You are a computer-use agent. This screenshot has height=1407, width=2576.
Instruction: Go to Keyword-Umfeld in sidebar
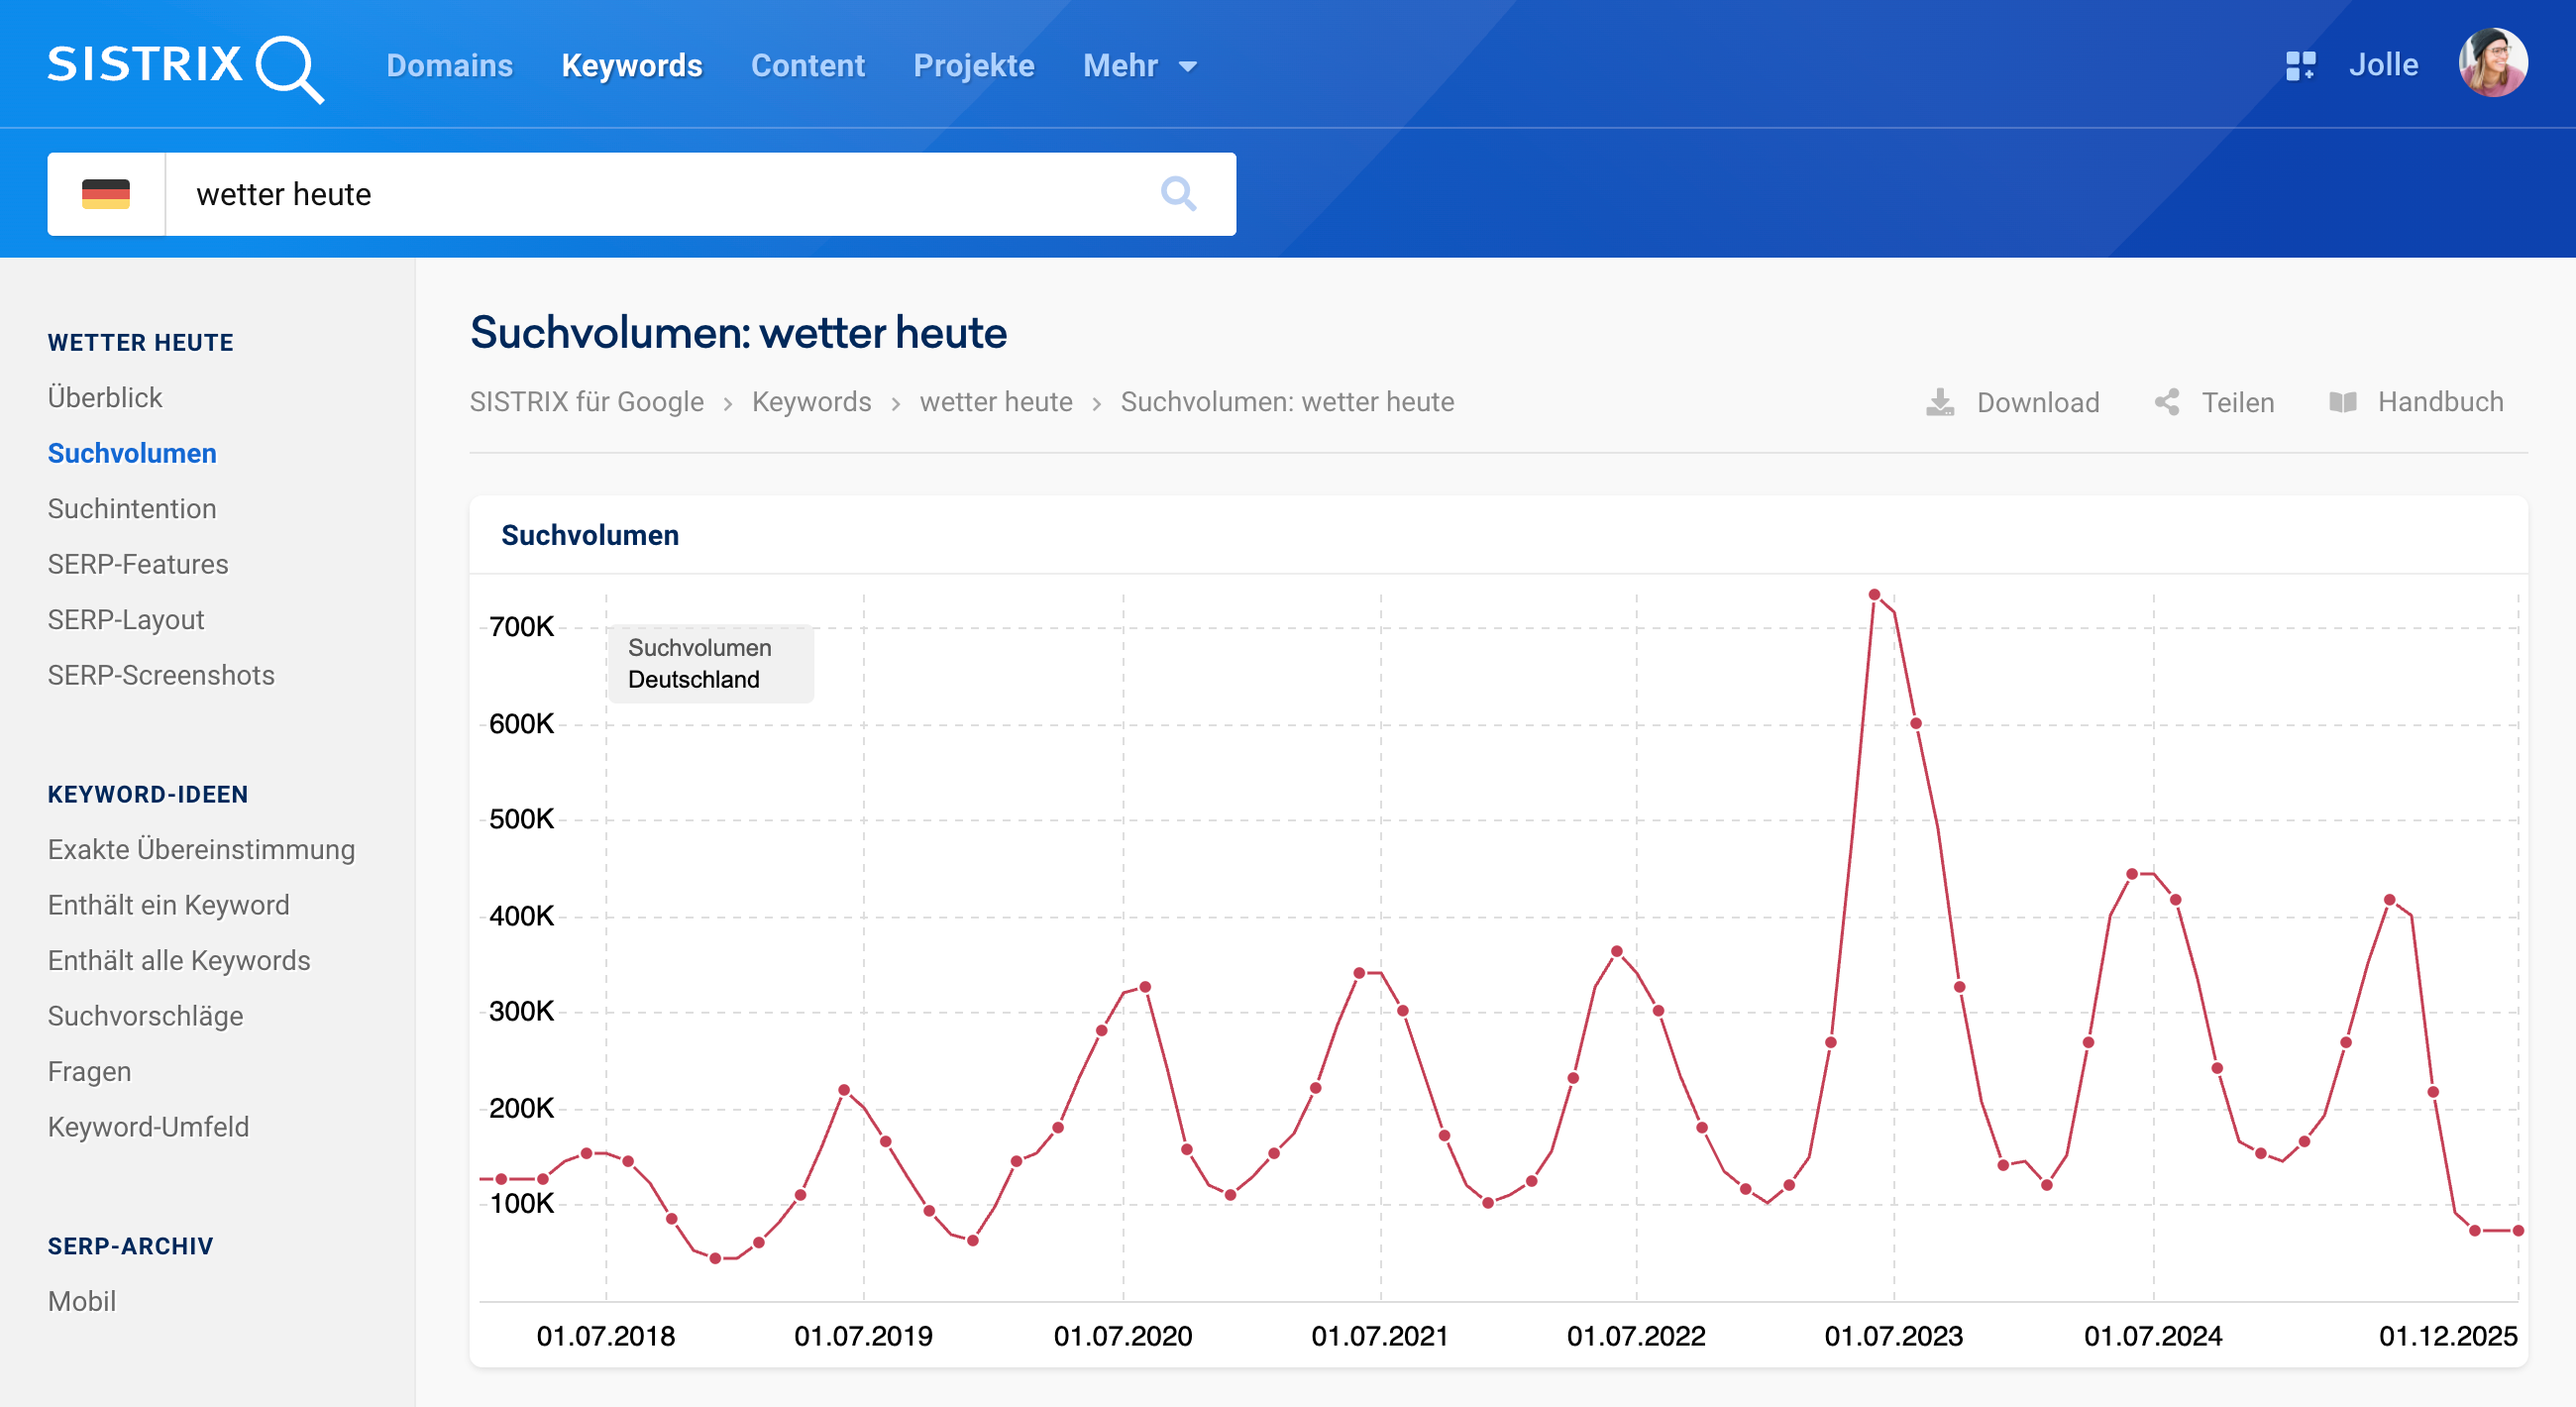pyautogui.click(x=148, y=1127)
